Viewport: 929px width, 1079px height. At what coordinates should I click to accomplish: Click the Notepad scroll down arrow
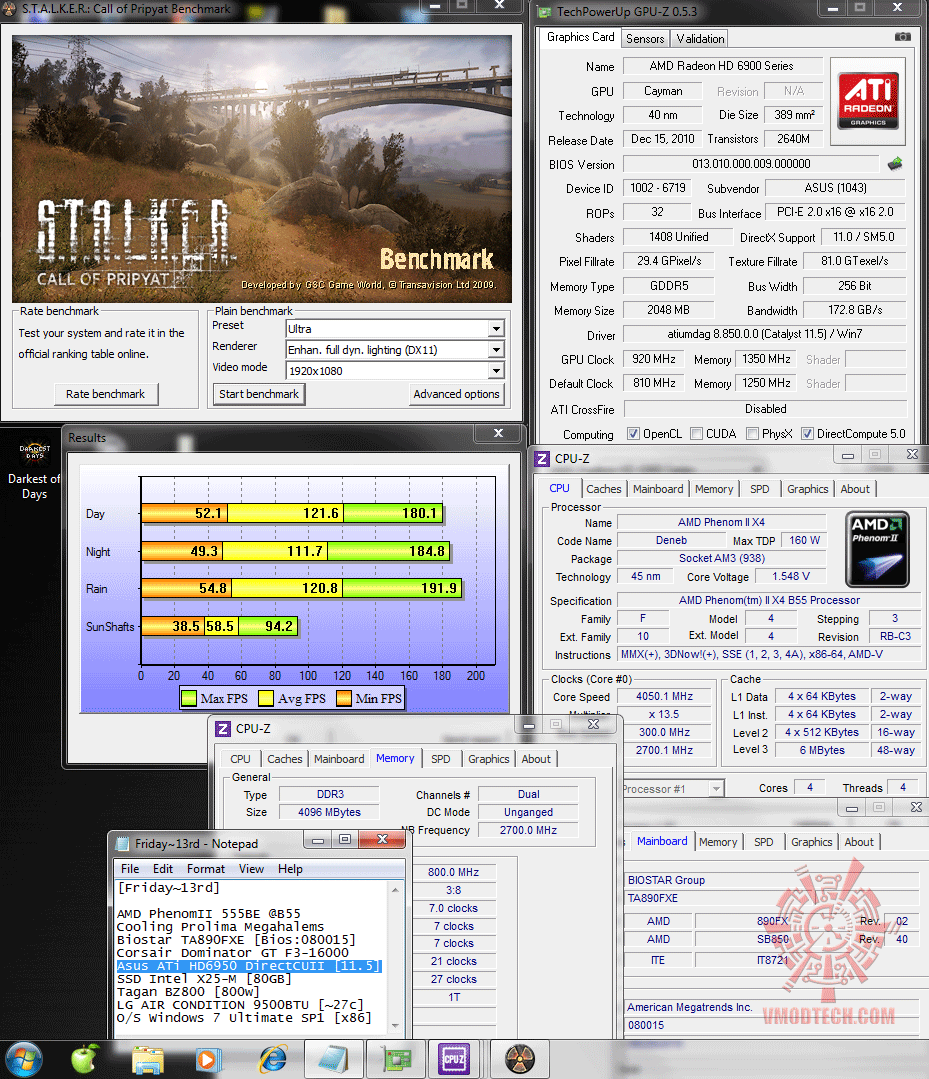[395, 1025]
